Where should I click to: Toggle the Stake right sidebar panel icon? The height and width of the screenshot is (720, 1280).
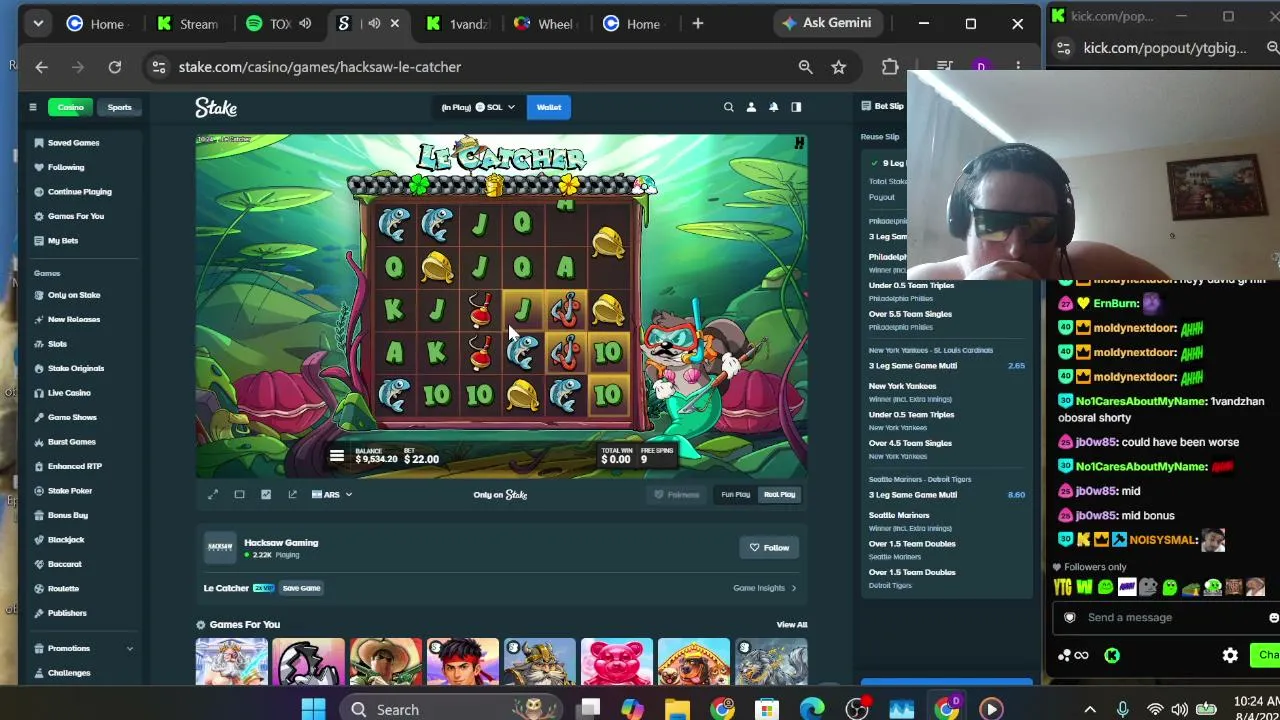pyautogui.click(x=796, y=107)
